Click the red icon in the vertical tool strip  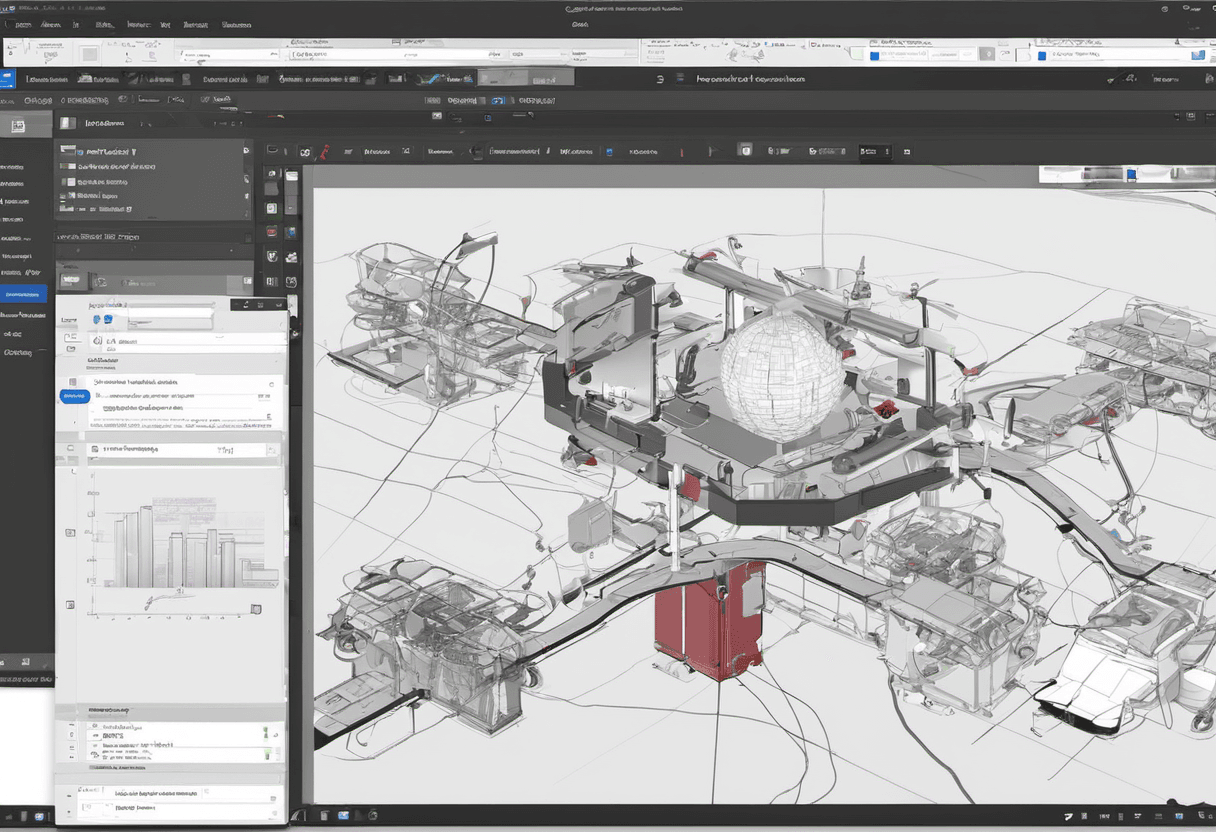(271, 232)
